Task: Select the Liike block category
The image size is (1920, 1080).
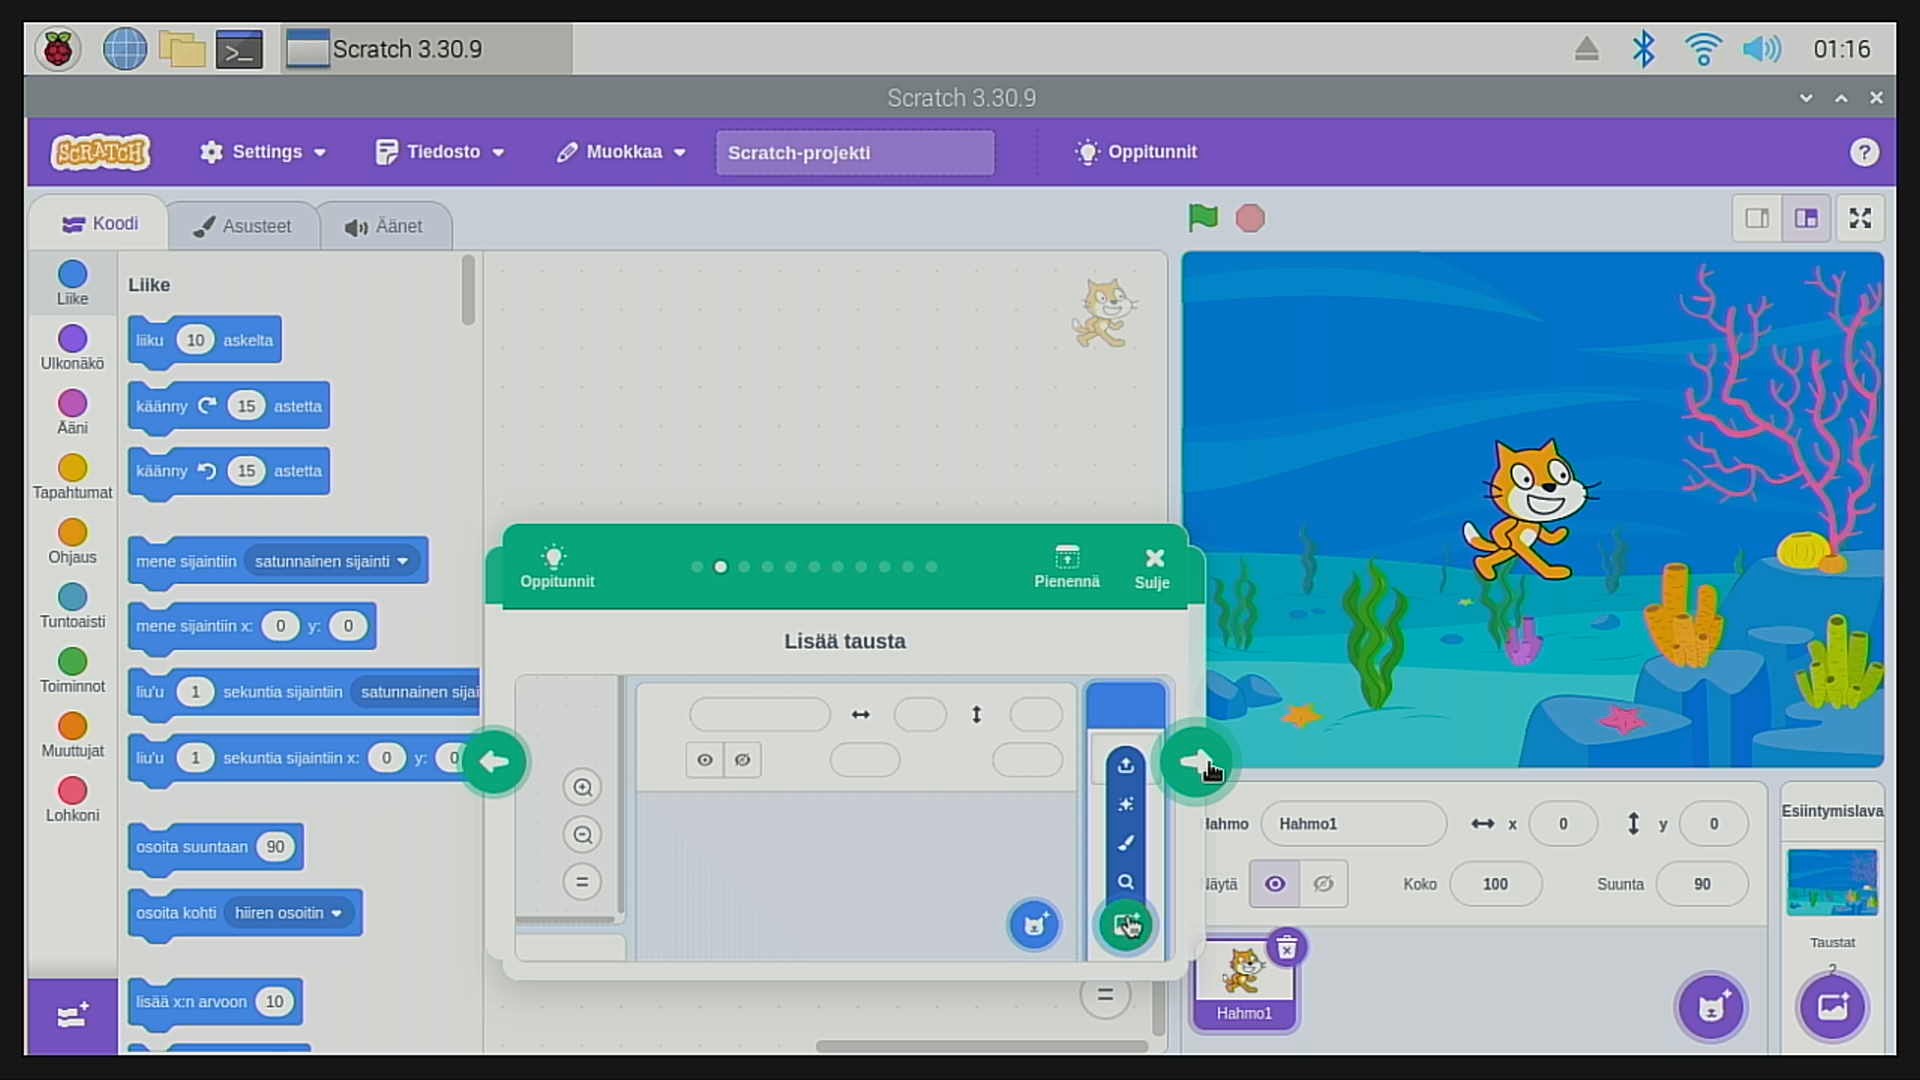Action: tap(72, 283)
